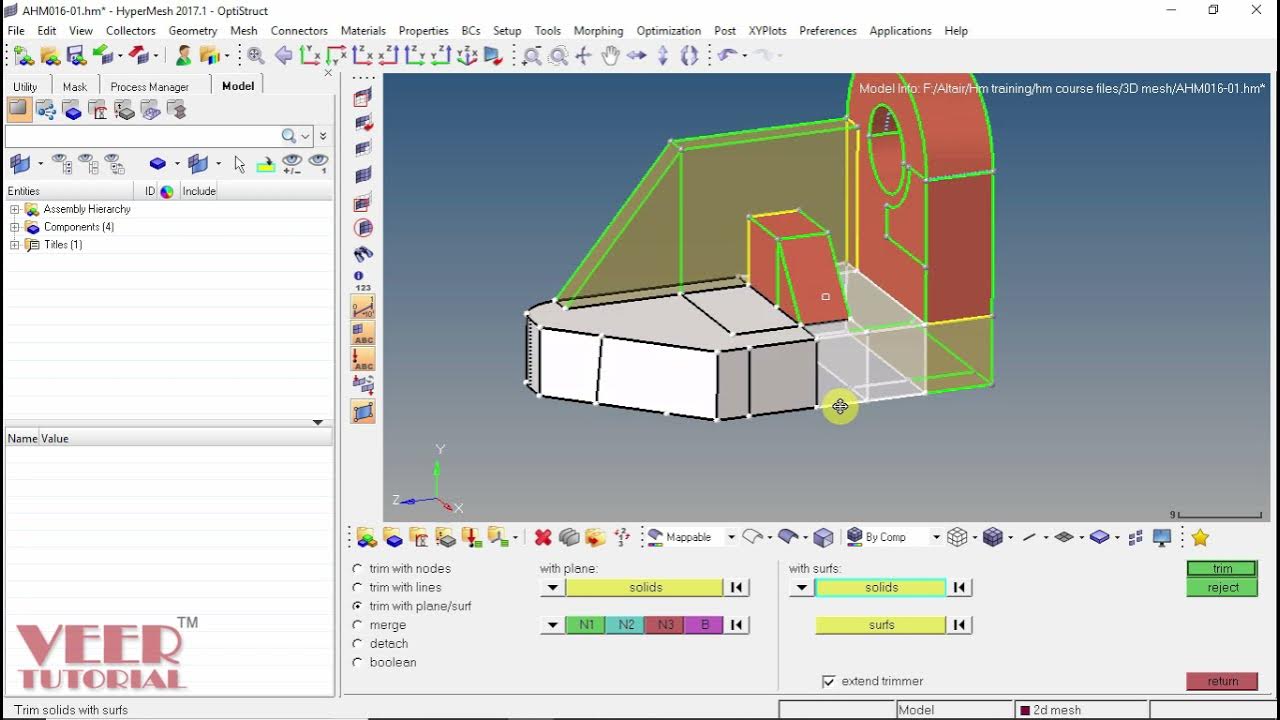
Task: Activate the Pan hand tool
Action: point(610,56)
